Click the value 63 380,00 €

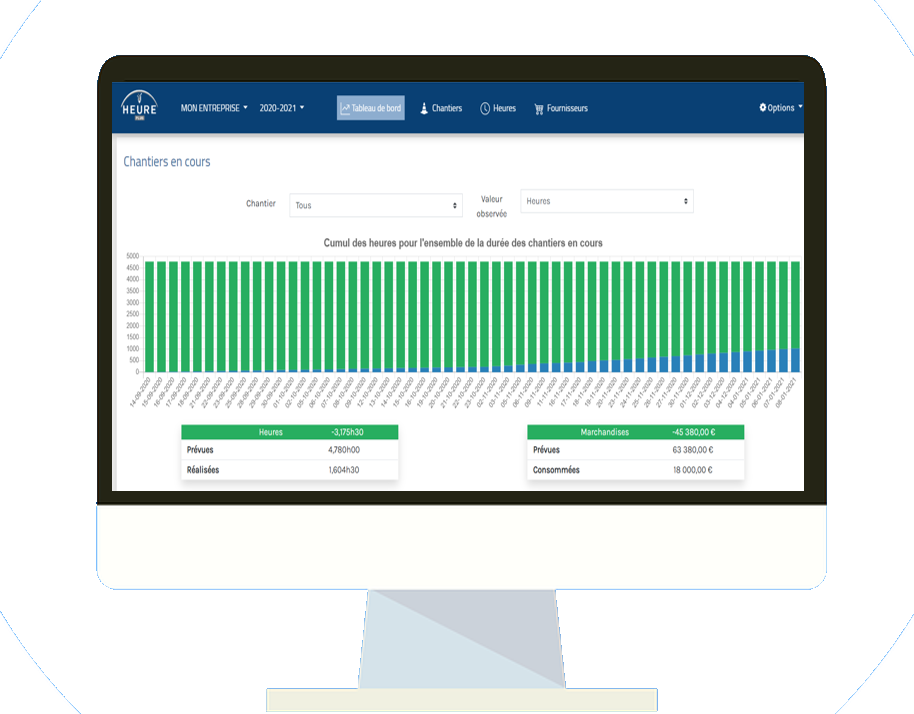click(x=693, y=450)
